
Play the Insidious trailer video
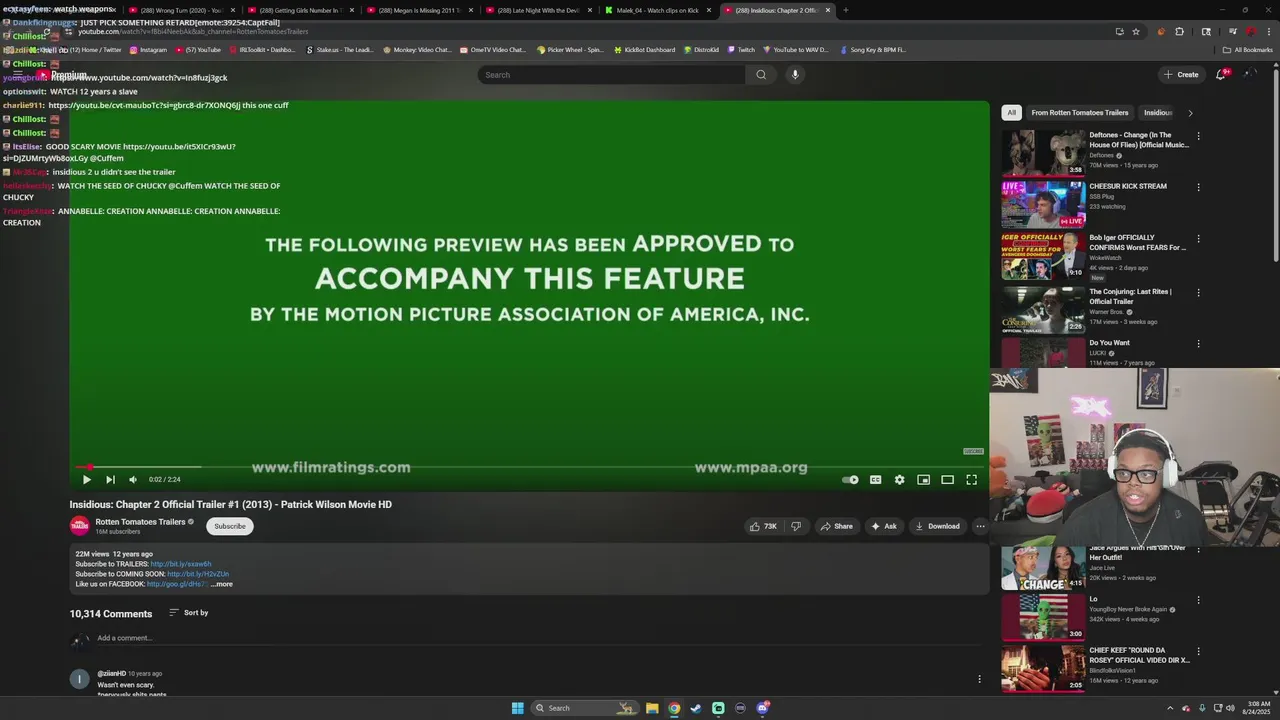click(86, 480)
